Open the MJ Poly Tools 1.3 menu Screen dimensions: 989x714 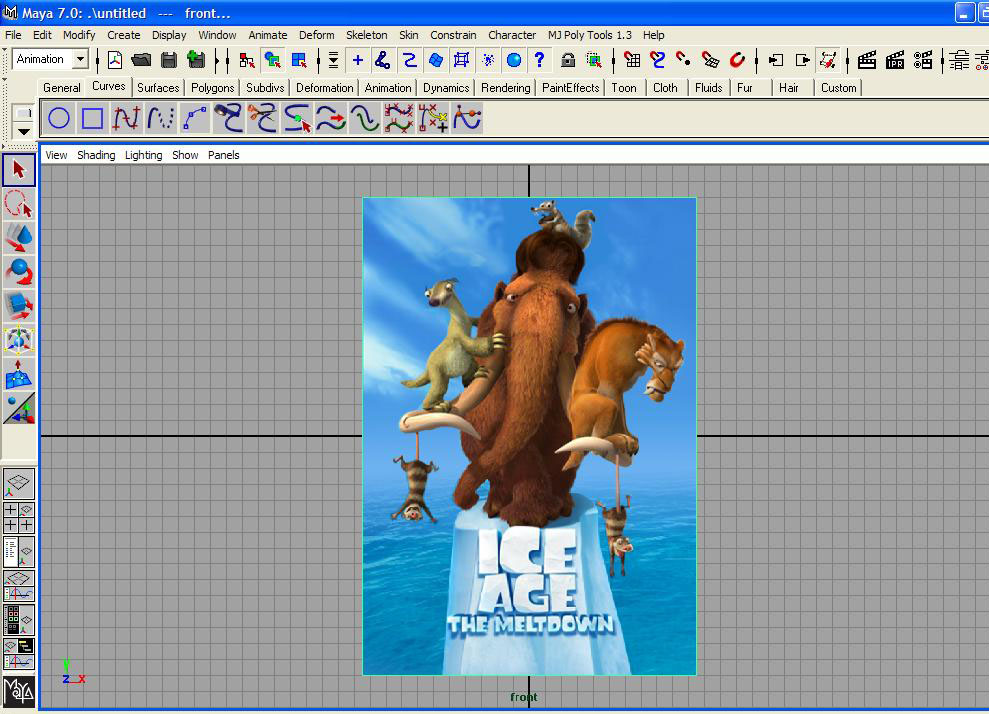(x=590, y=35)
